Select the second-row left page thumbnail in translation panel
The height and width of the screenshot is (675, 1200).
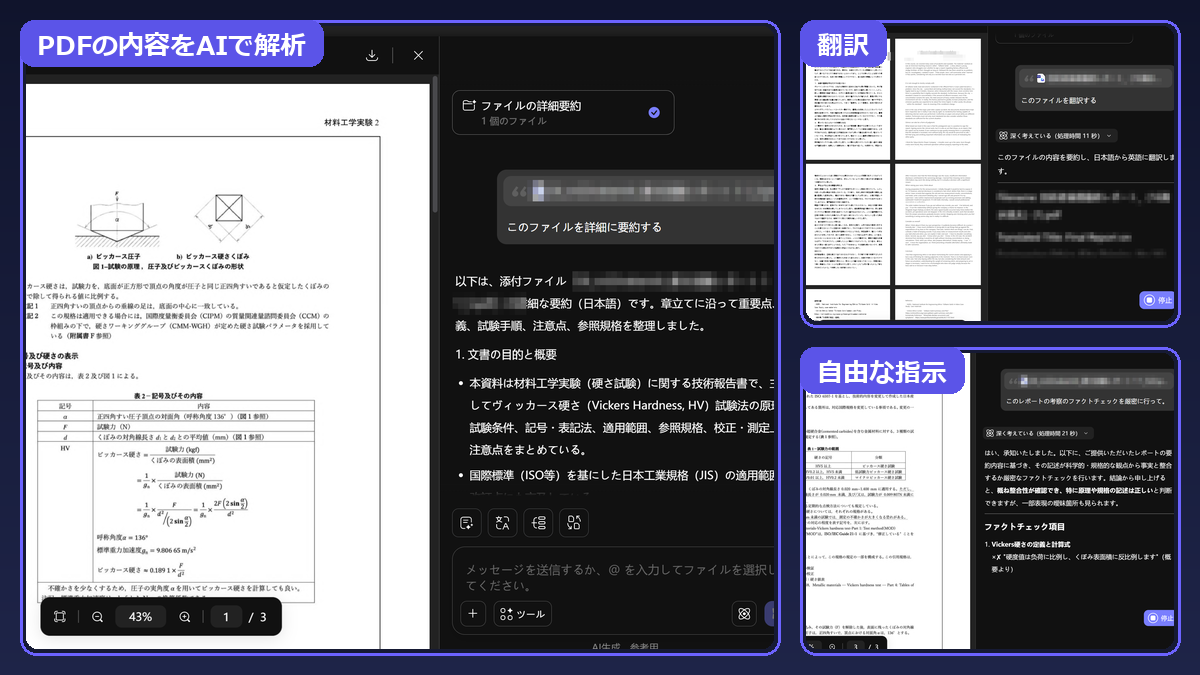[847, 222]
